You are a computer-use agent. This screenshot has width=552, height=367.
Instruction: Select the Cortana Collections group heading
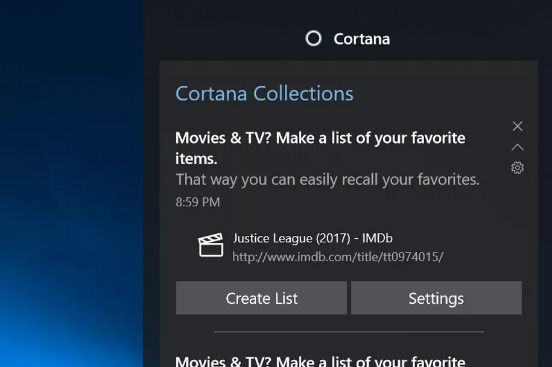264,94
